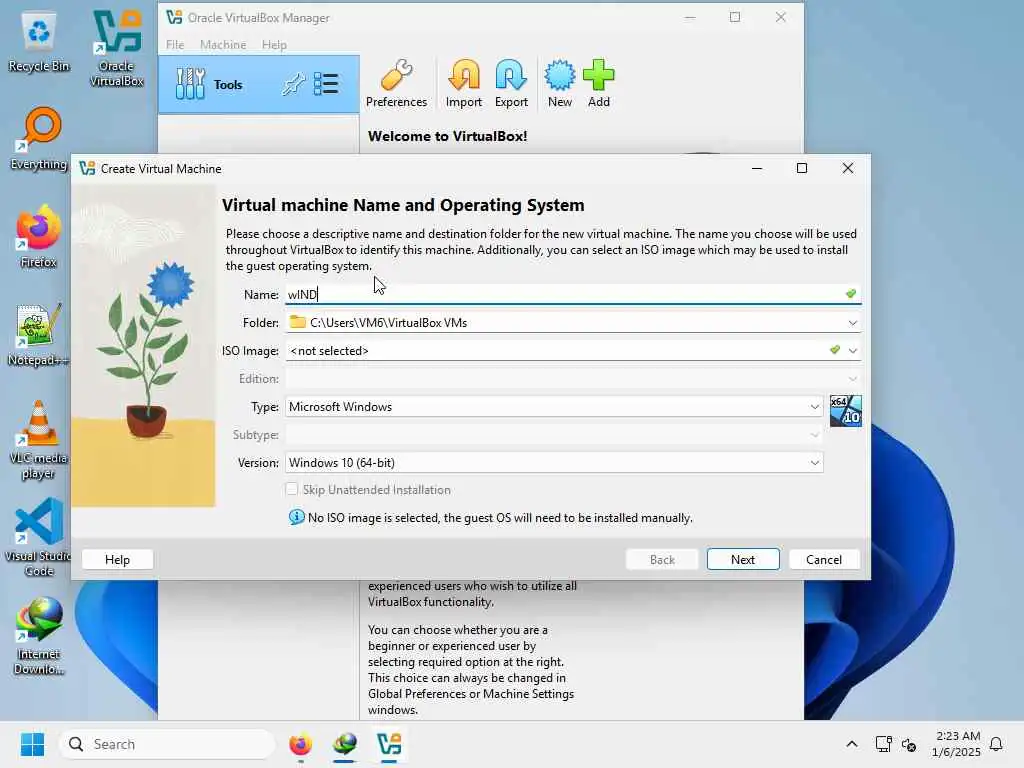Click the New machine icon
This screenshot has height=768, width=1024.
click(x=560, y=83)
